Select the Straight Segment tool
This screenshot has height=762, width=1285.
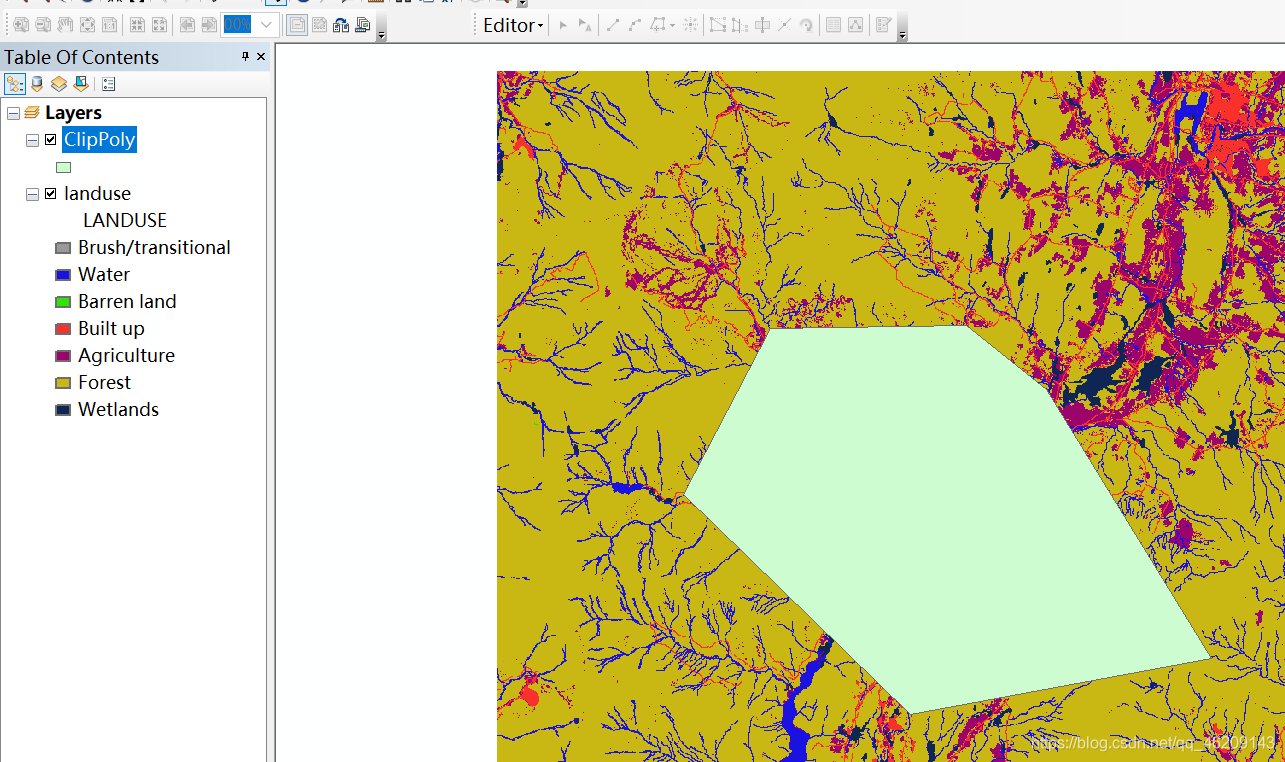613,25
